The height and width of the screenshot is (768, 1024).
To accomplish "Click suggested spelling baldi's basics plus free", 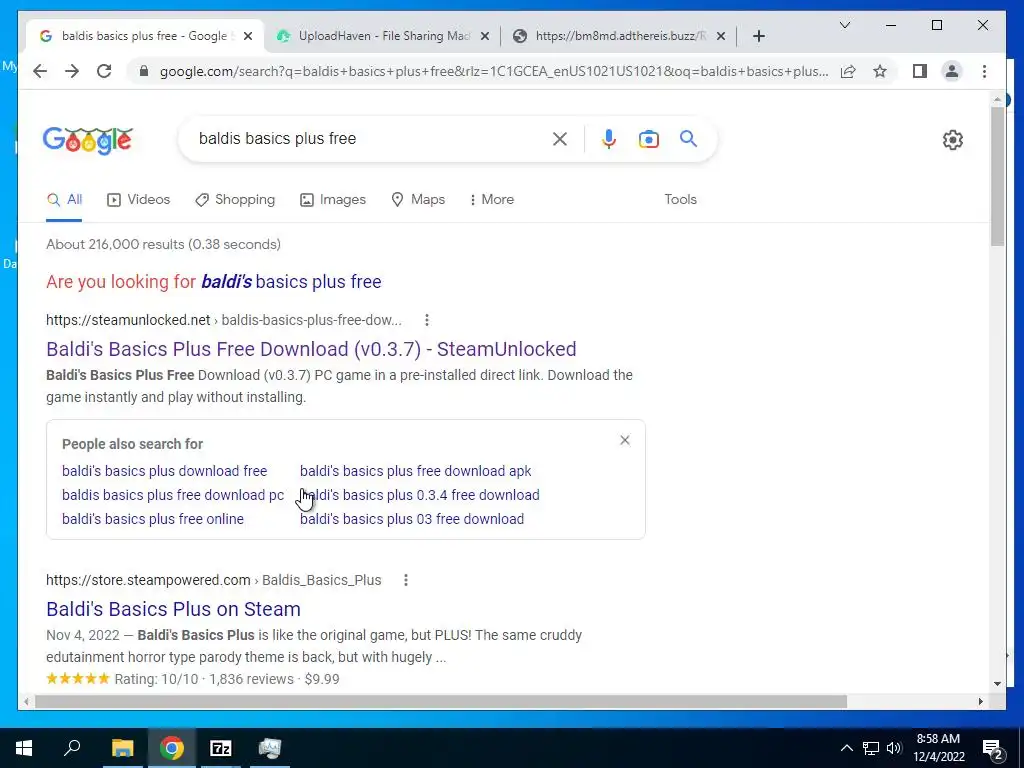I will (x=291, y=282).
